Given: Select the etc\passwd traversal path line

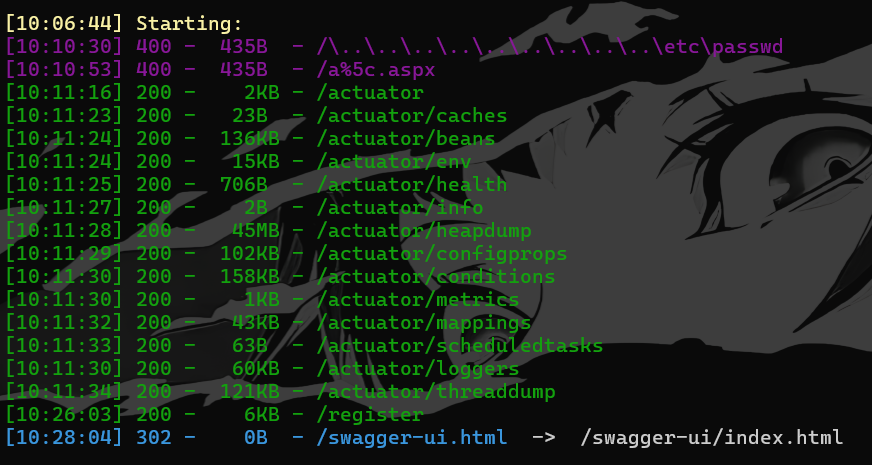Looking at the screenshot, I should (549, 47).
